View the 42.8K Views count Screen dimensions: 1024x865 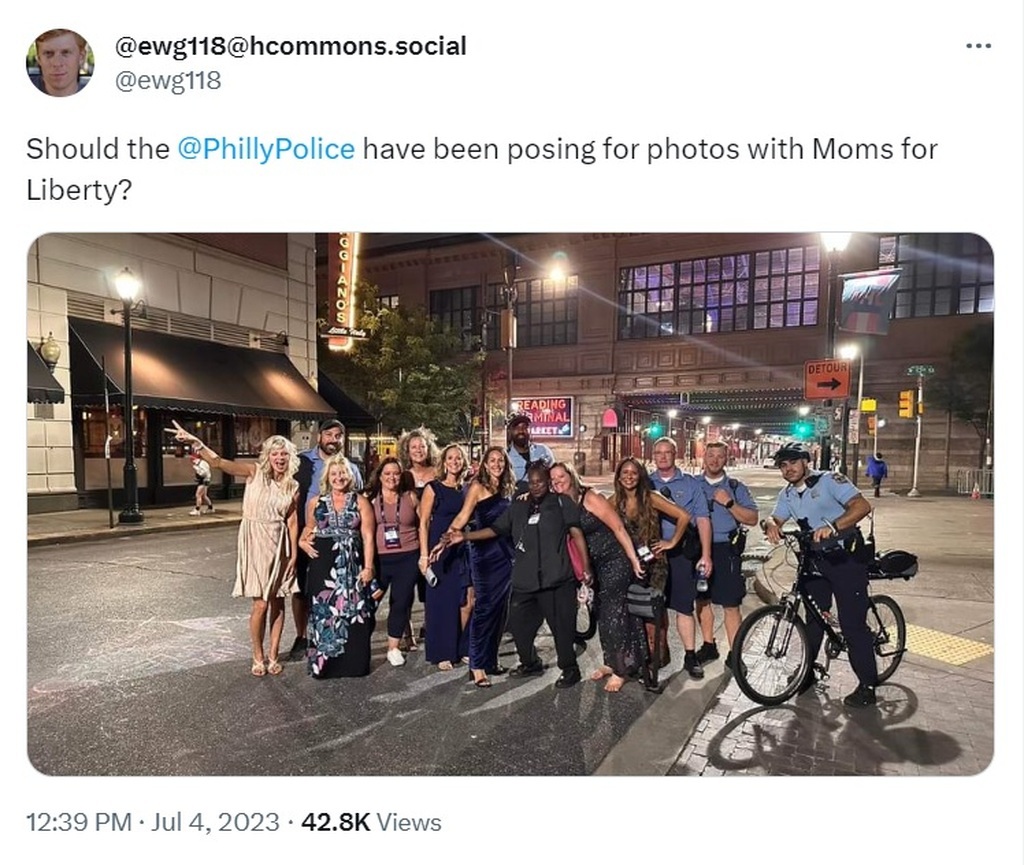point(371,822)
